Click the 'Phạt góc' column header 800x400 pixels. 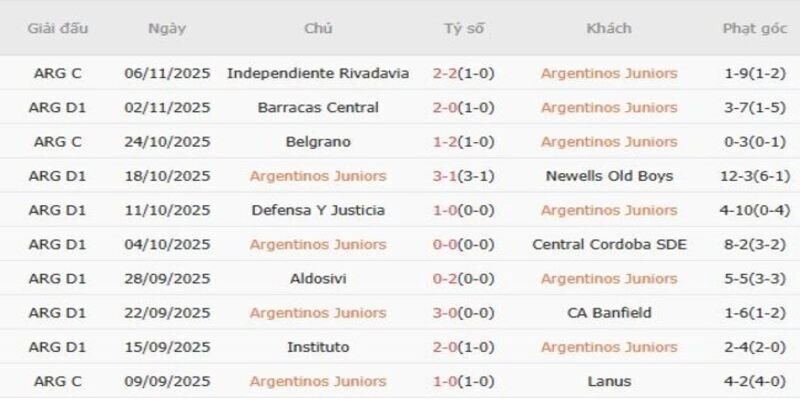click(755, 28)
